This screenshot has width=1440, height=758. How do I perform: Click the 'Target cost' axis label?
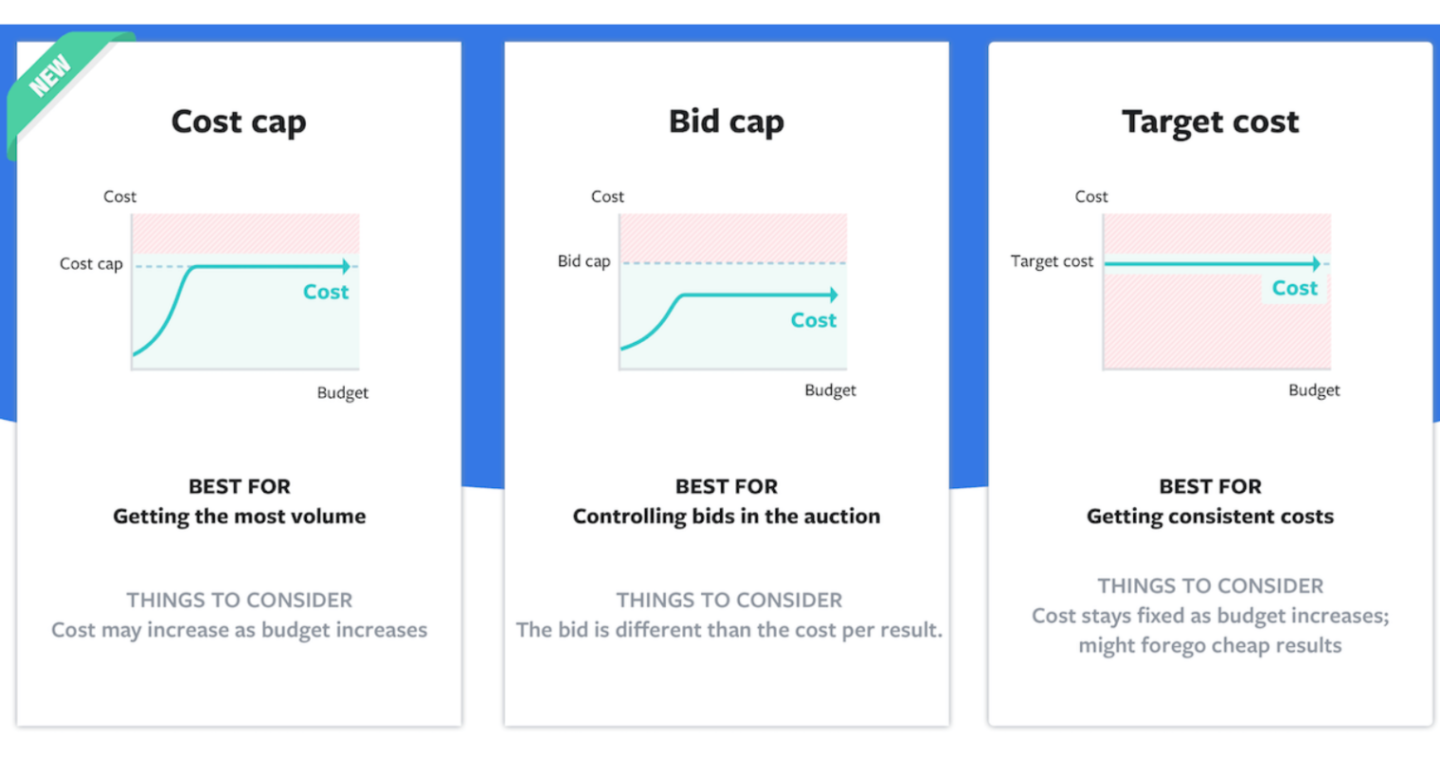pyautogui.click(x=1052, y=262)
